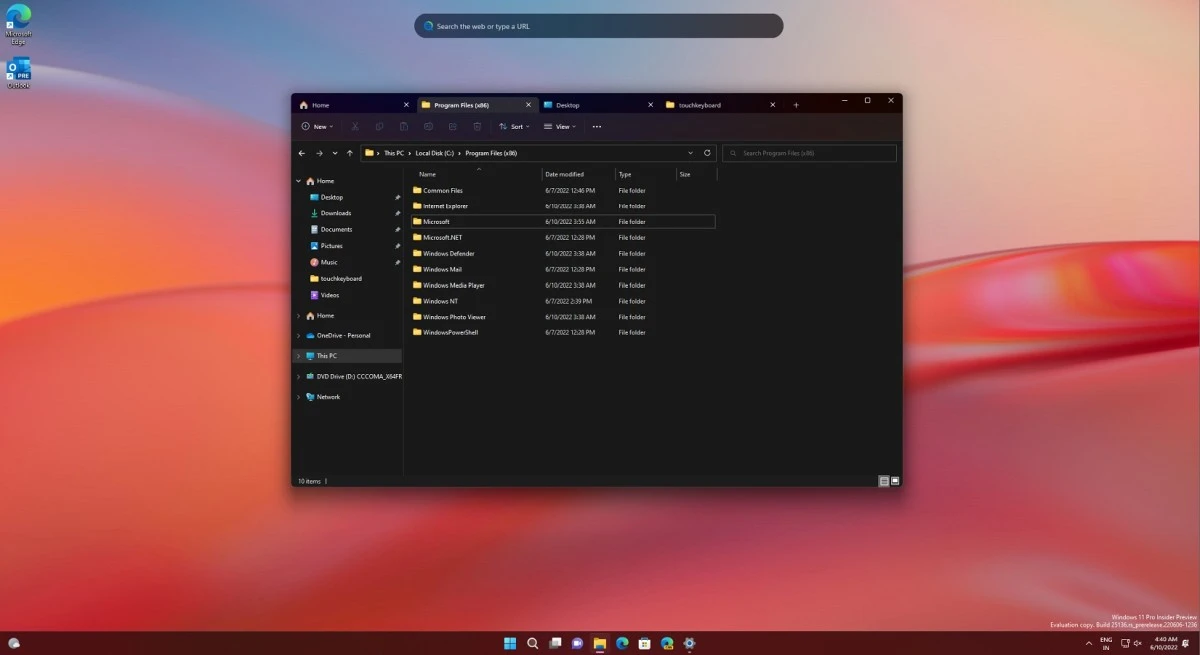Open the Sort dropdown menu

point(515,126)
